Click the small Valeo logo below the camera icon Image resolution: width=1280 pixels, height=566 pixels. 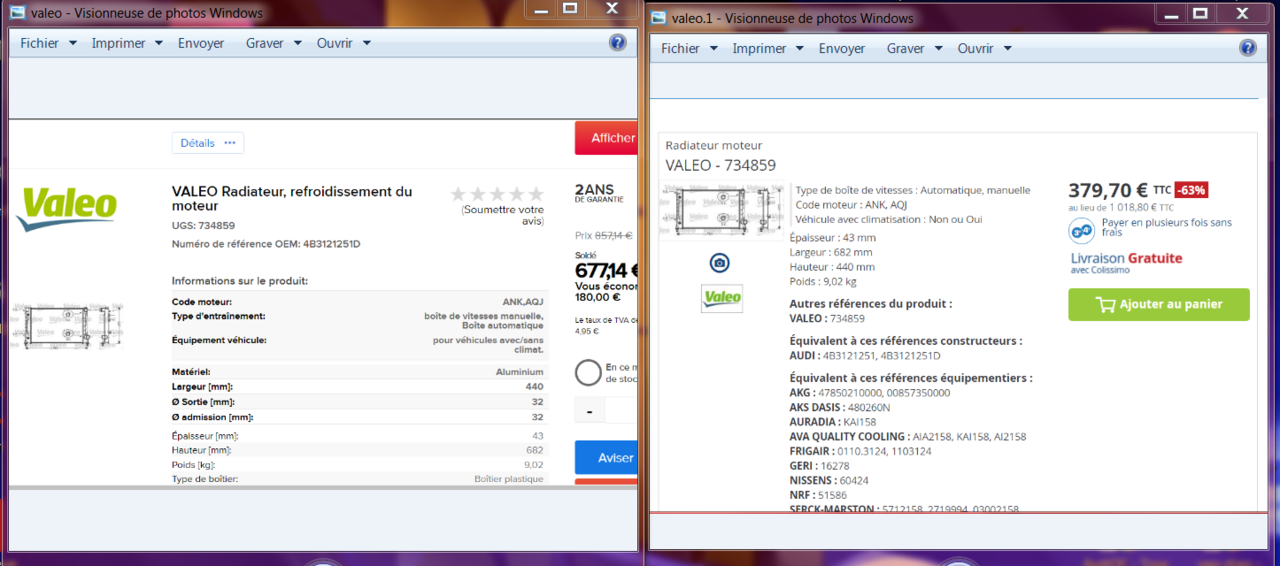(x=721, y=298)
